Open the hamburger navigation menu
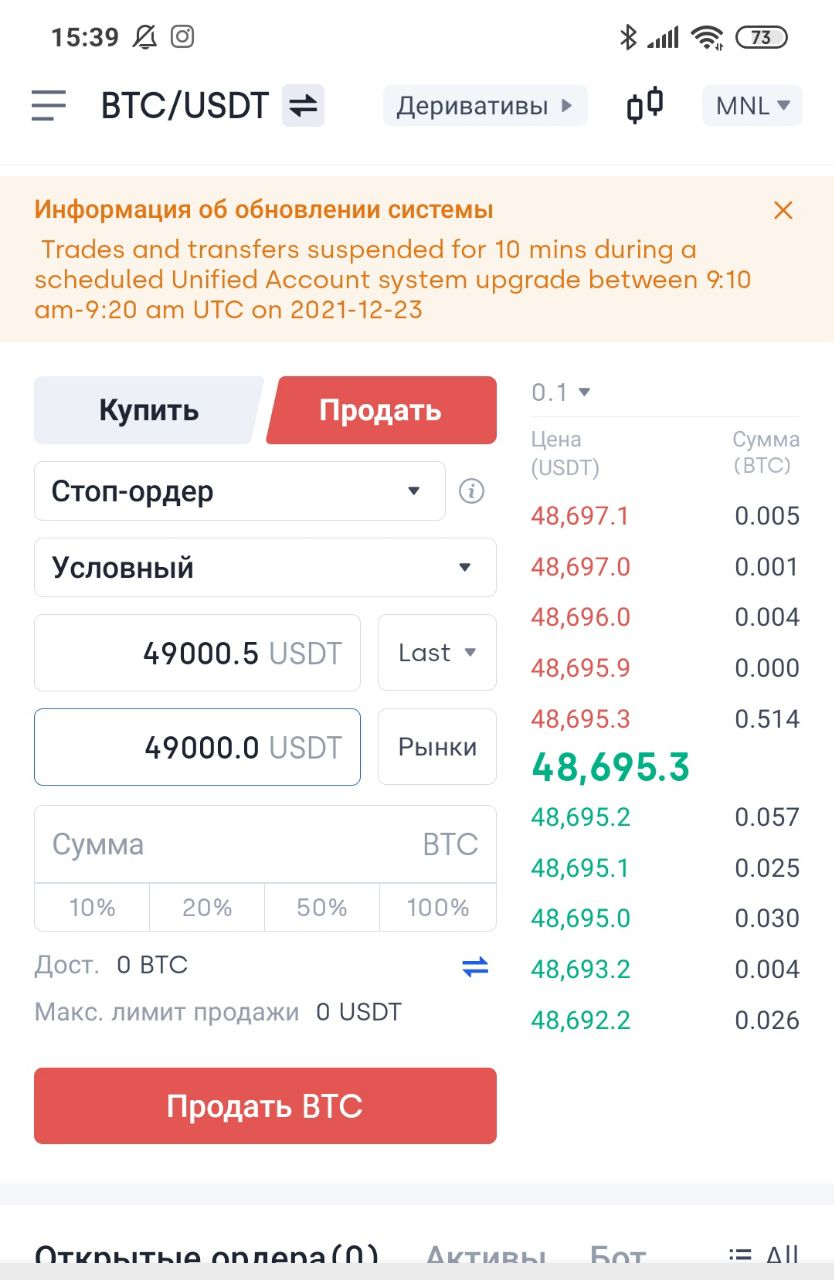 (x=48, y=105)
